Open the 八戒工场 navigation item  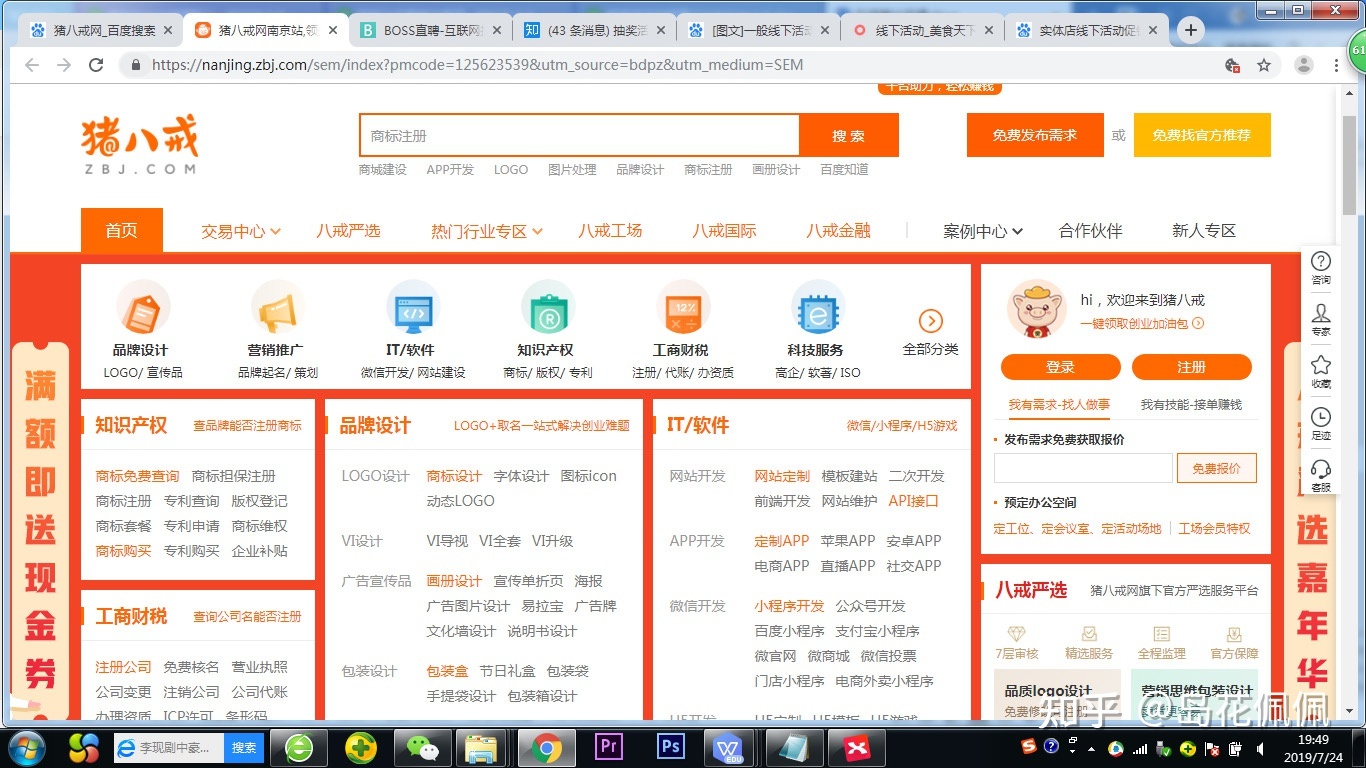click(x=610, y=231)
